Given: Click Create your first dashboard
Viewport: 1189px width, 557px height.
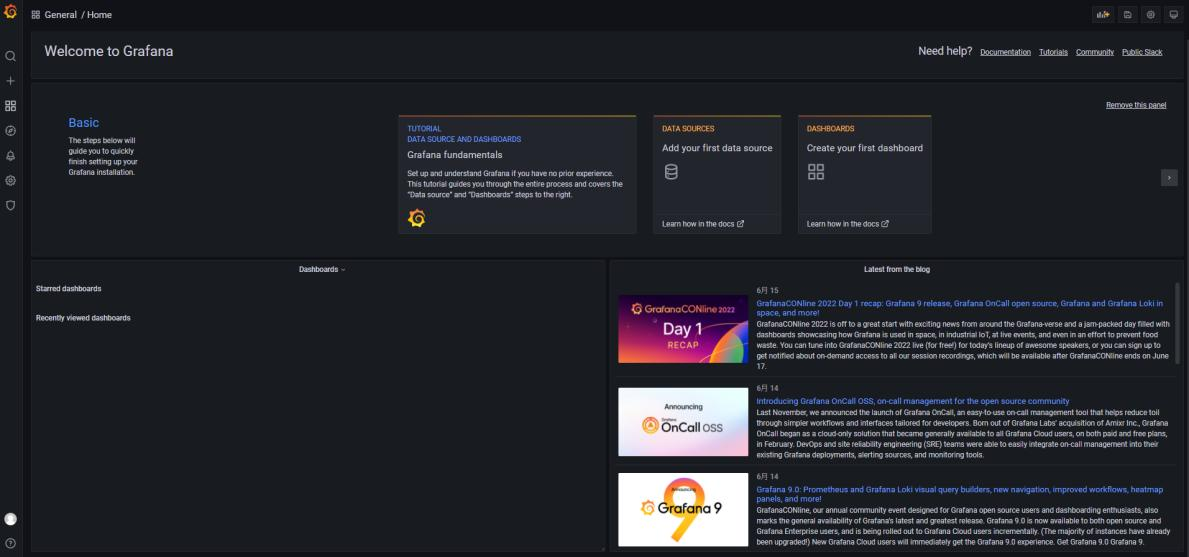Looking at the screenshot, I should (864, 148).
